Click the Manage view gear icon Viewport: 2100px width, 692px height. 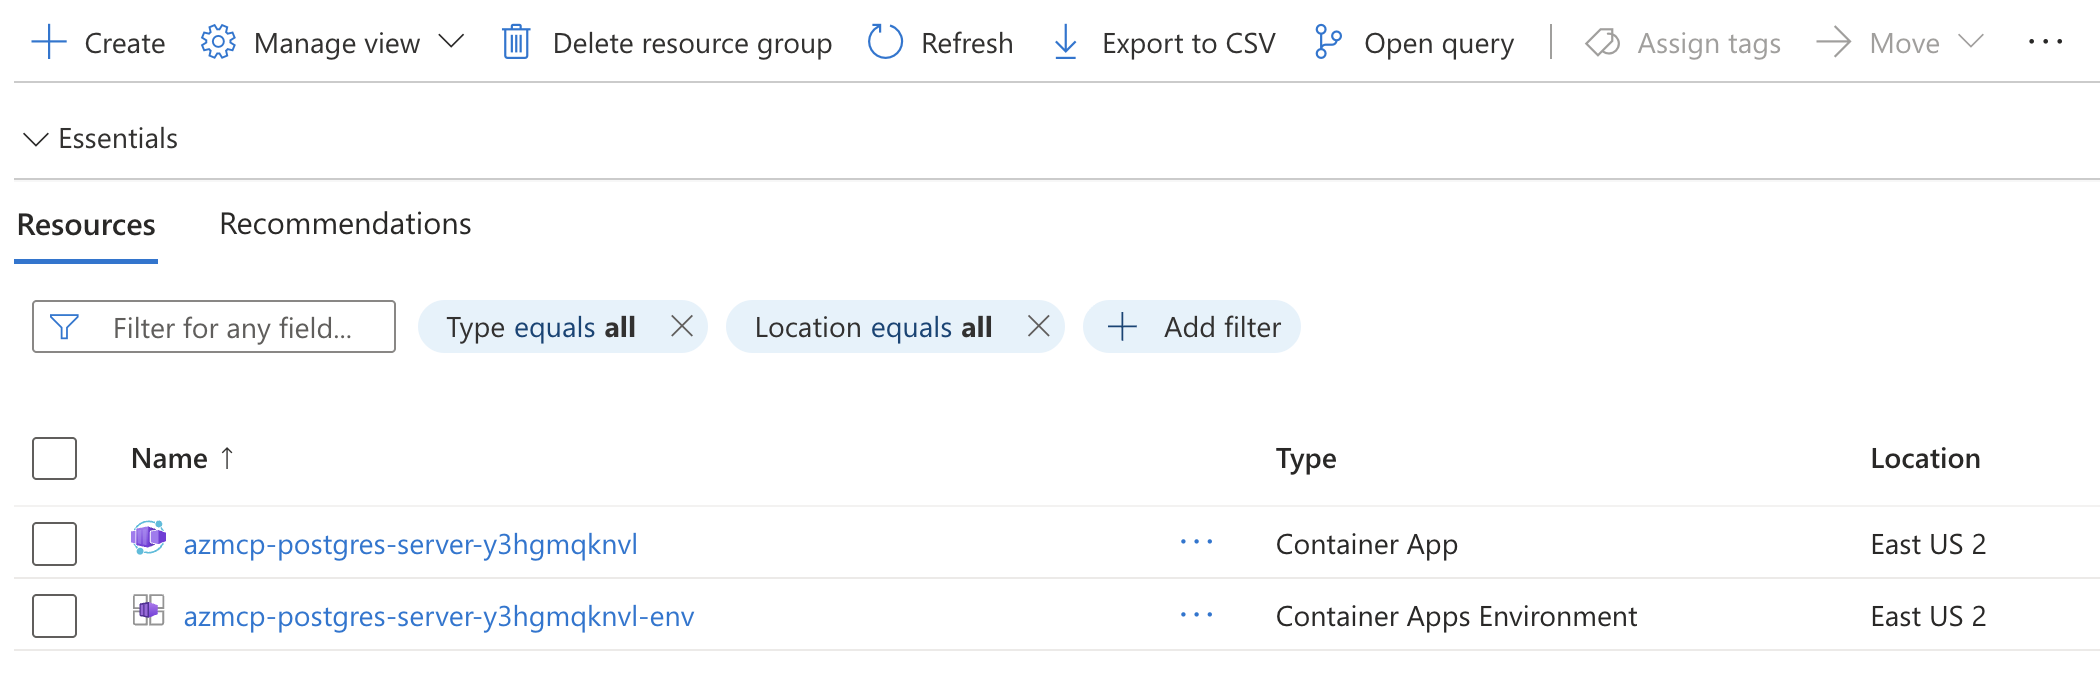[x=218, y=43]
